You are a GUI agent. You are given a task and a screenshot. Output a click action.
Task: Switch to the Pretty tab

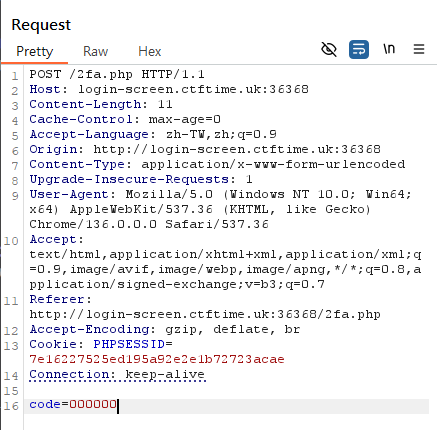(34, 51)
